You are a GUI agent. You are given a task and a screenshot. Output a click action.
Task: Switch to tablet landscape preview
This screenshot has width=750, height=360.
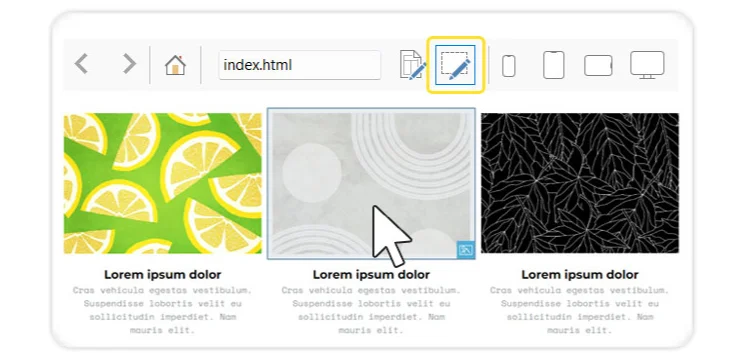tap(598, 65)
